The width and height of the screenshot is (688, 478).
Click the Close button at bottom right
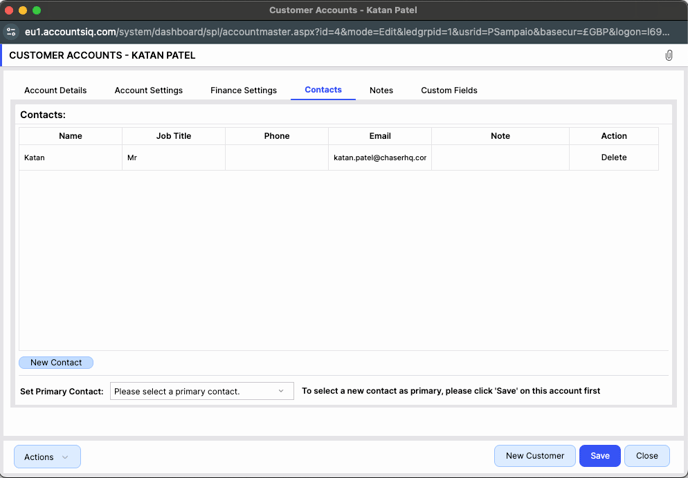coord(647,456)
